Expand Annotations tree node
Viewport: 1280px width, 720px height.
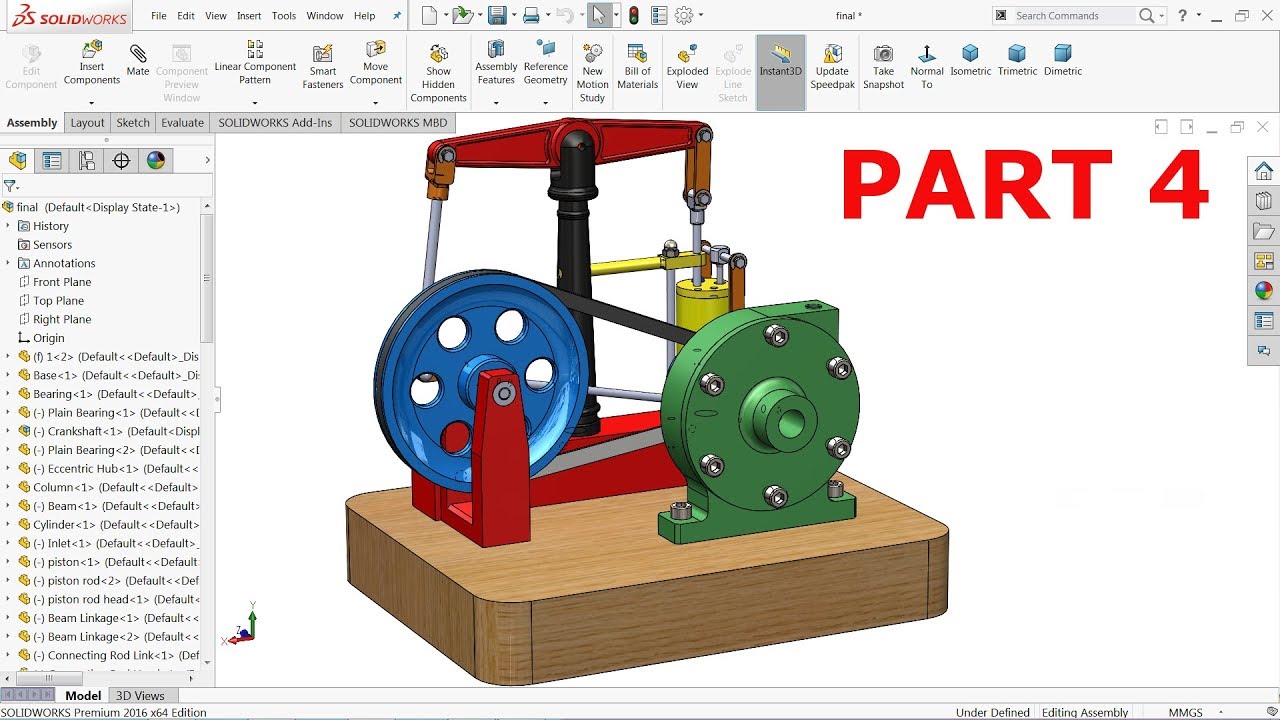8,263
